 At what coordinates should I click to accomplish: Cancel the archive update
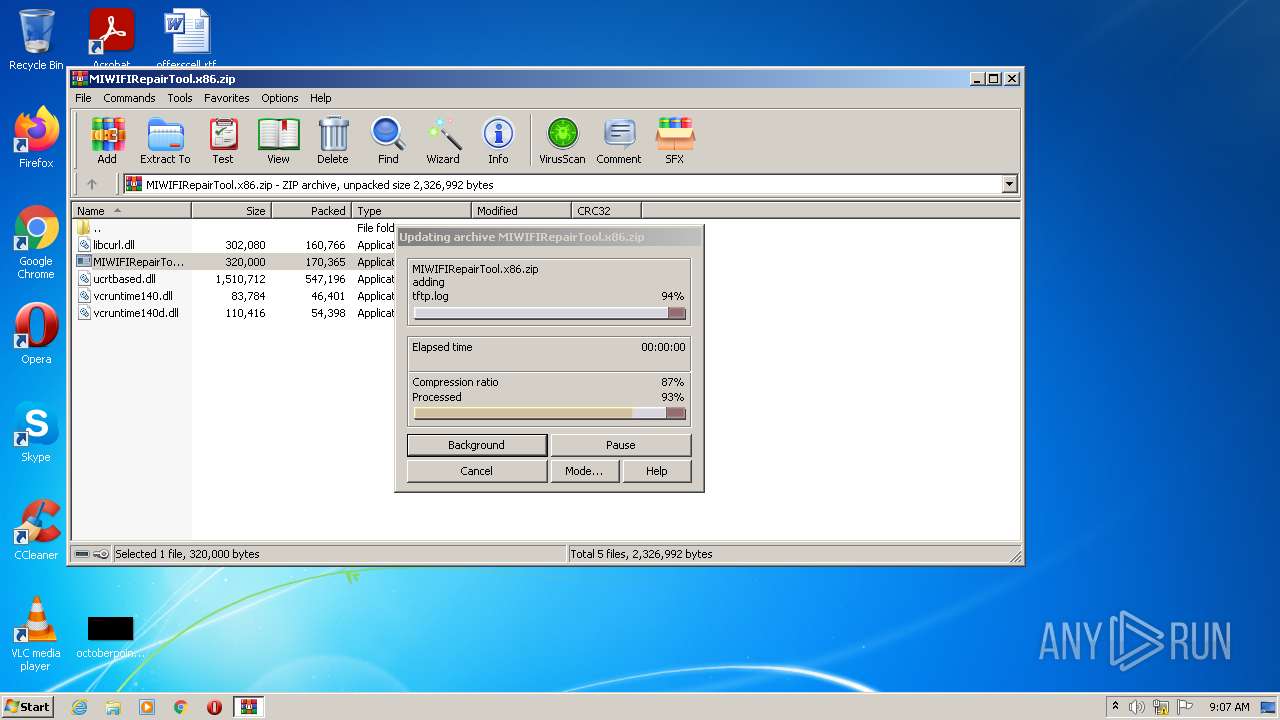[x=477, y=471]
